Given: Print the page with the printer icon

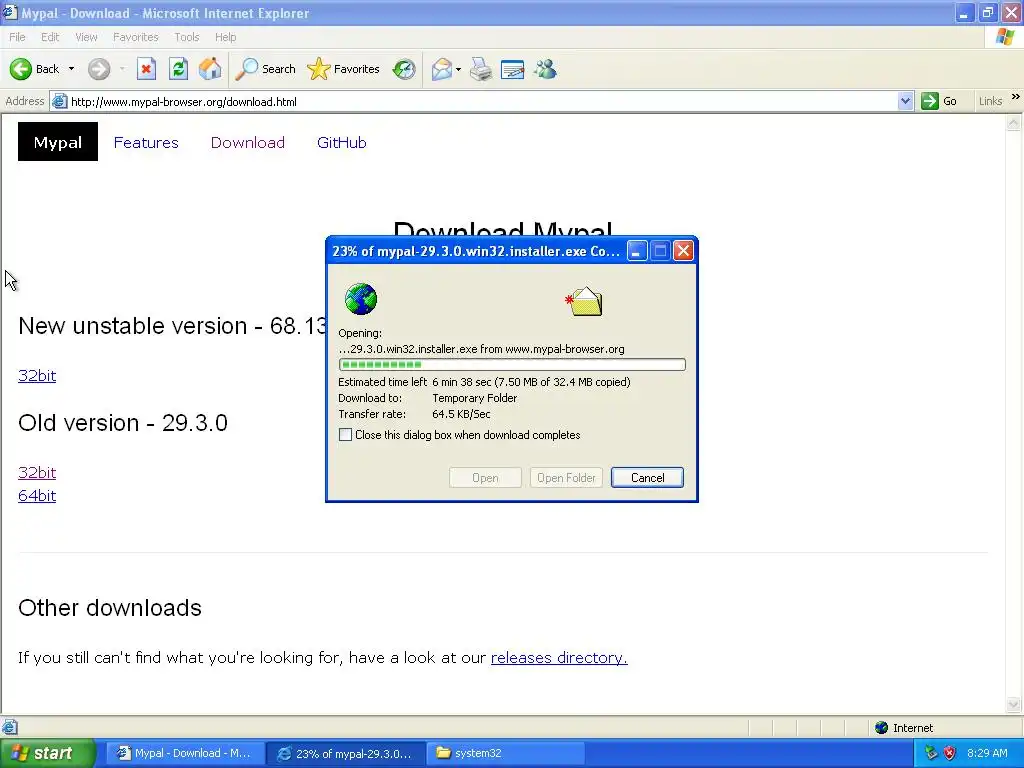Looking at the screenshot, I should click(x=481, y=69).
